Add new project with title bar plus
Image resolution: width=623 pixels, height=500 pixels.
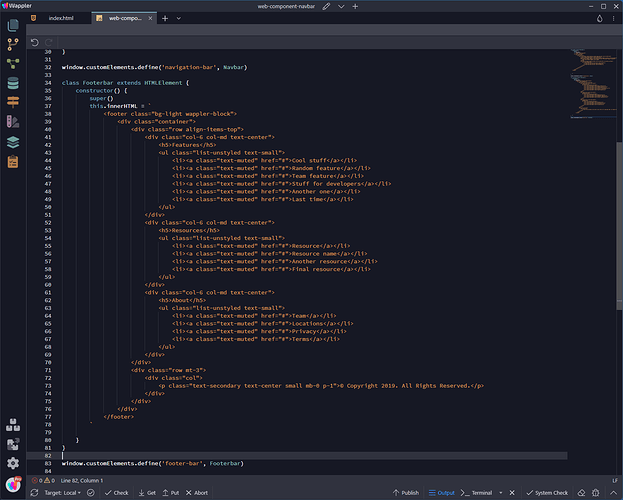point(355,6)
